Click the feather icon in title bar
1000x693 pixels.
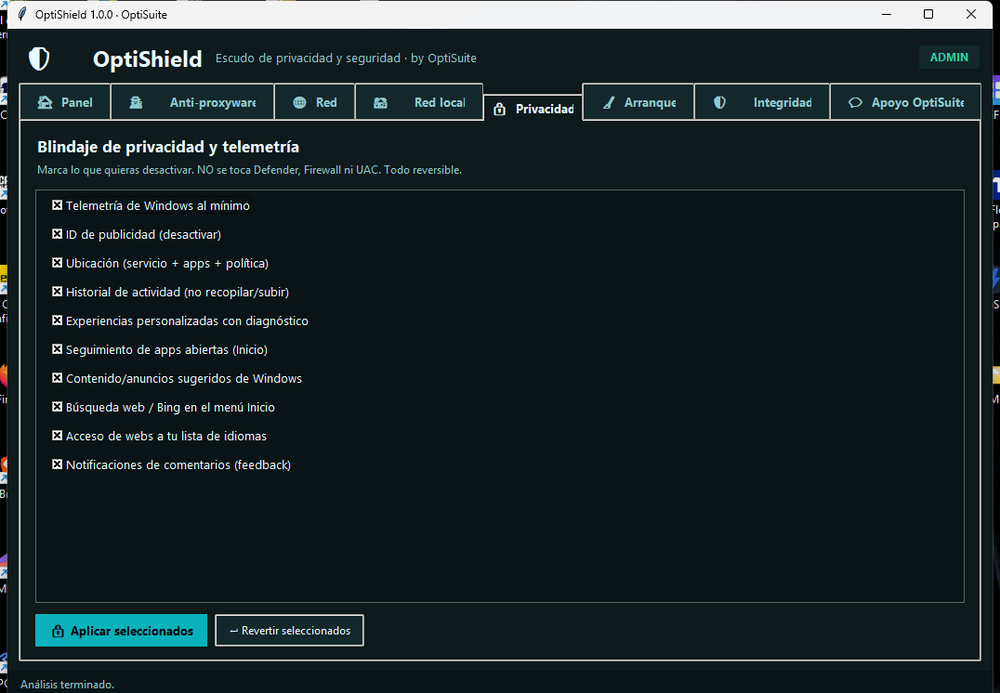pyautogui.click(x=22, y=14)
